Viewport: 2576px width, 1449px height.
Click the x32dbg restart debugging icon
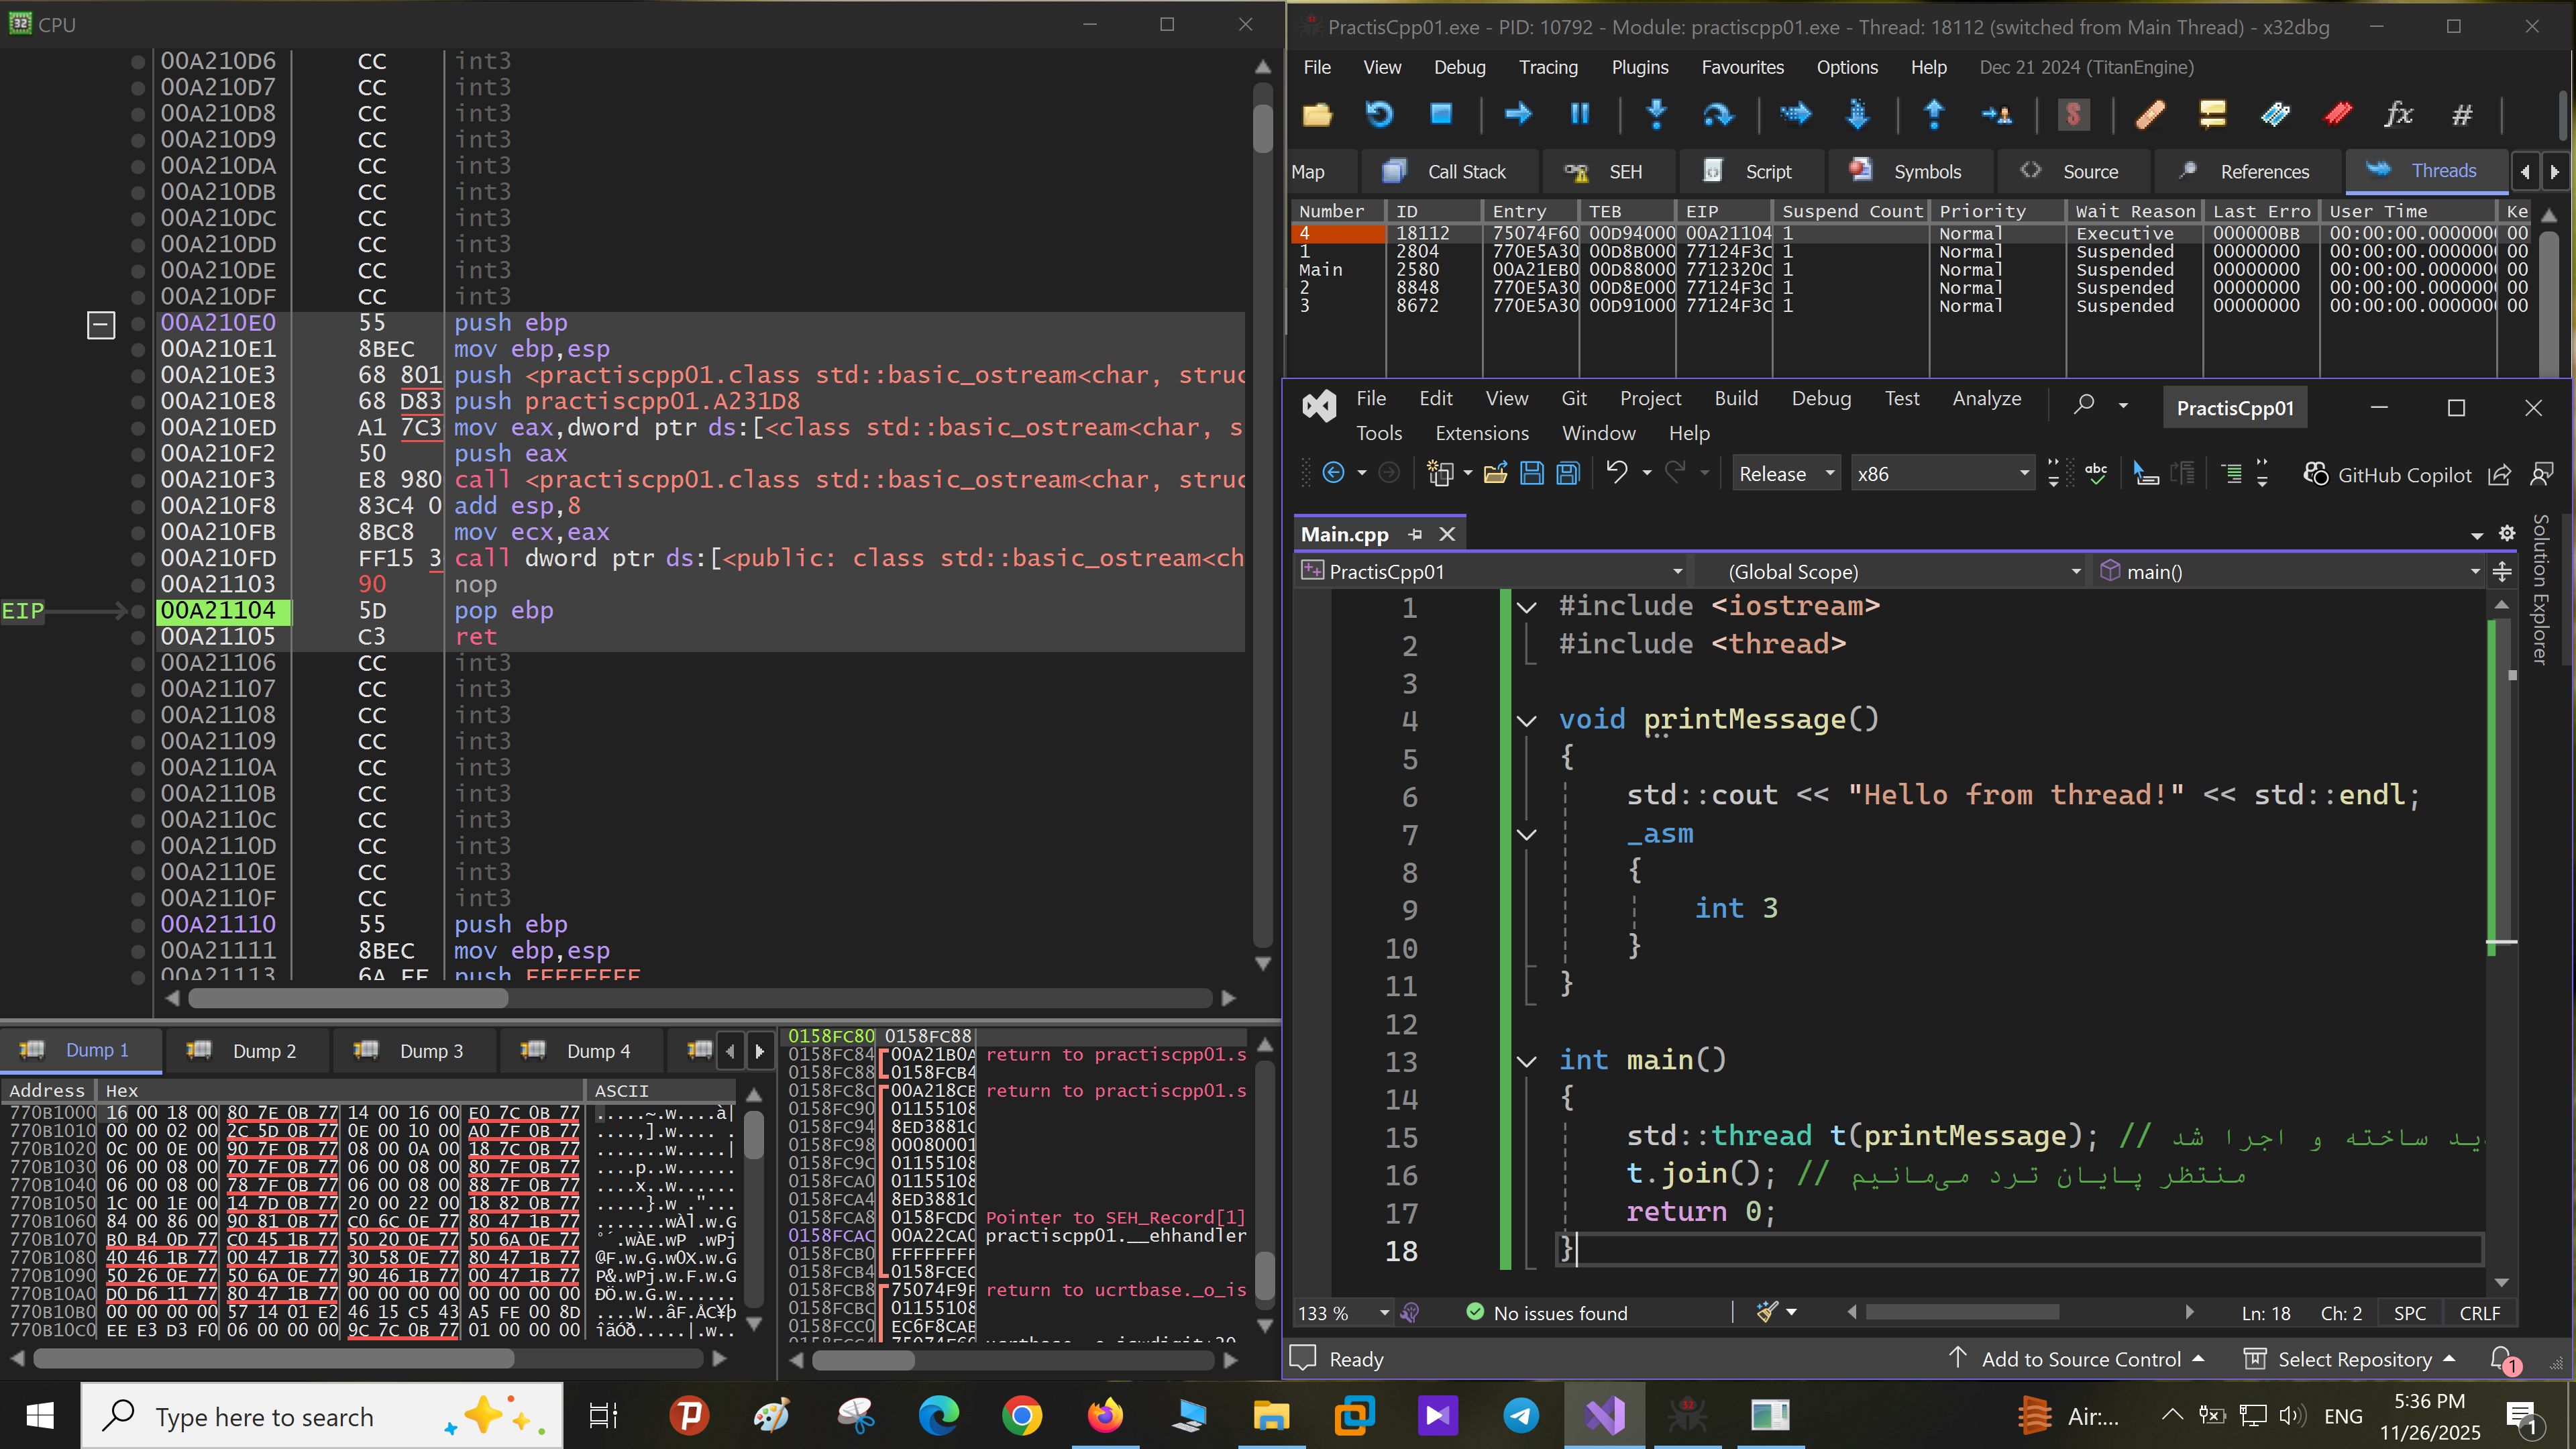(1379, 114)
